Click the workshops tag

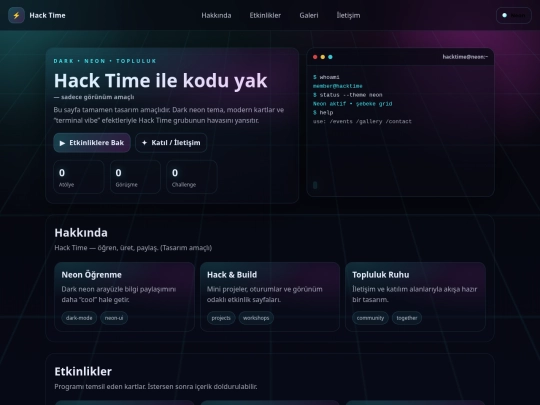point(256,318)
